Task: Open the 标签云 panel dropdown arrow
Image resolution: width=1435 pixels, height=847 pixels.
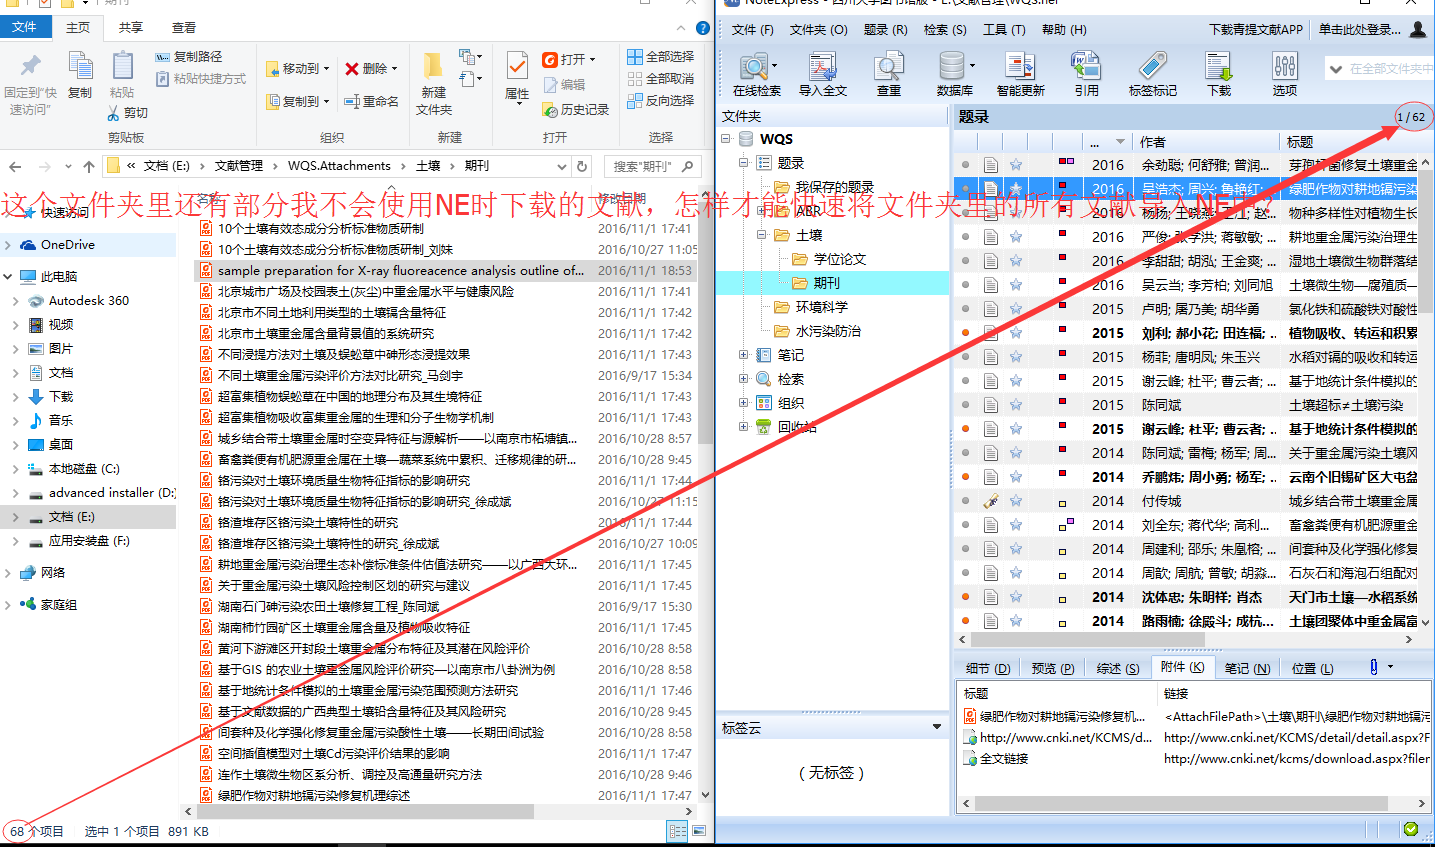Action: [937, 727]
